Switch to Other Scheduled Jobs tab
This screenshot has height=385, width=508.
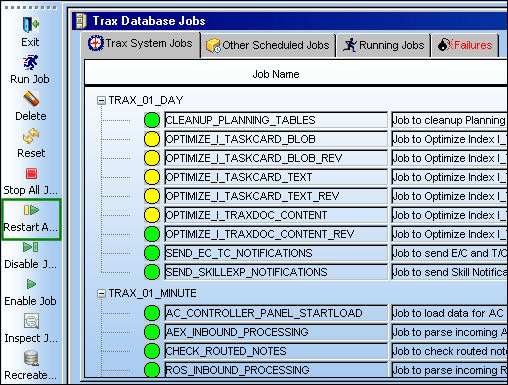(268, 45)
